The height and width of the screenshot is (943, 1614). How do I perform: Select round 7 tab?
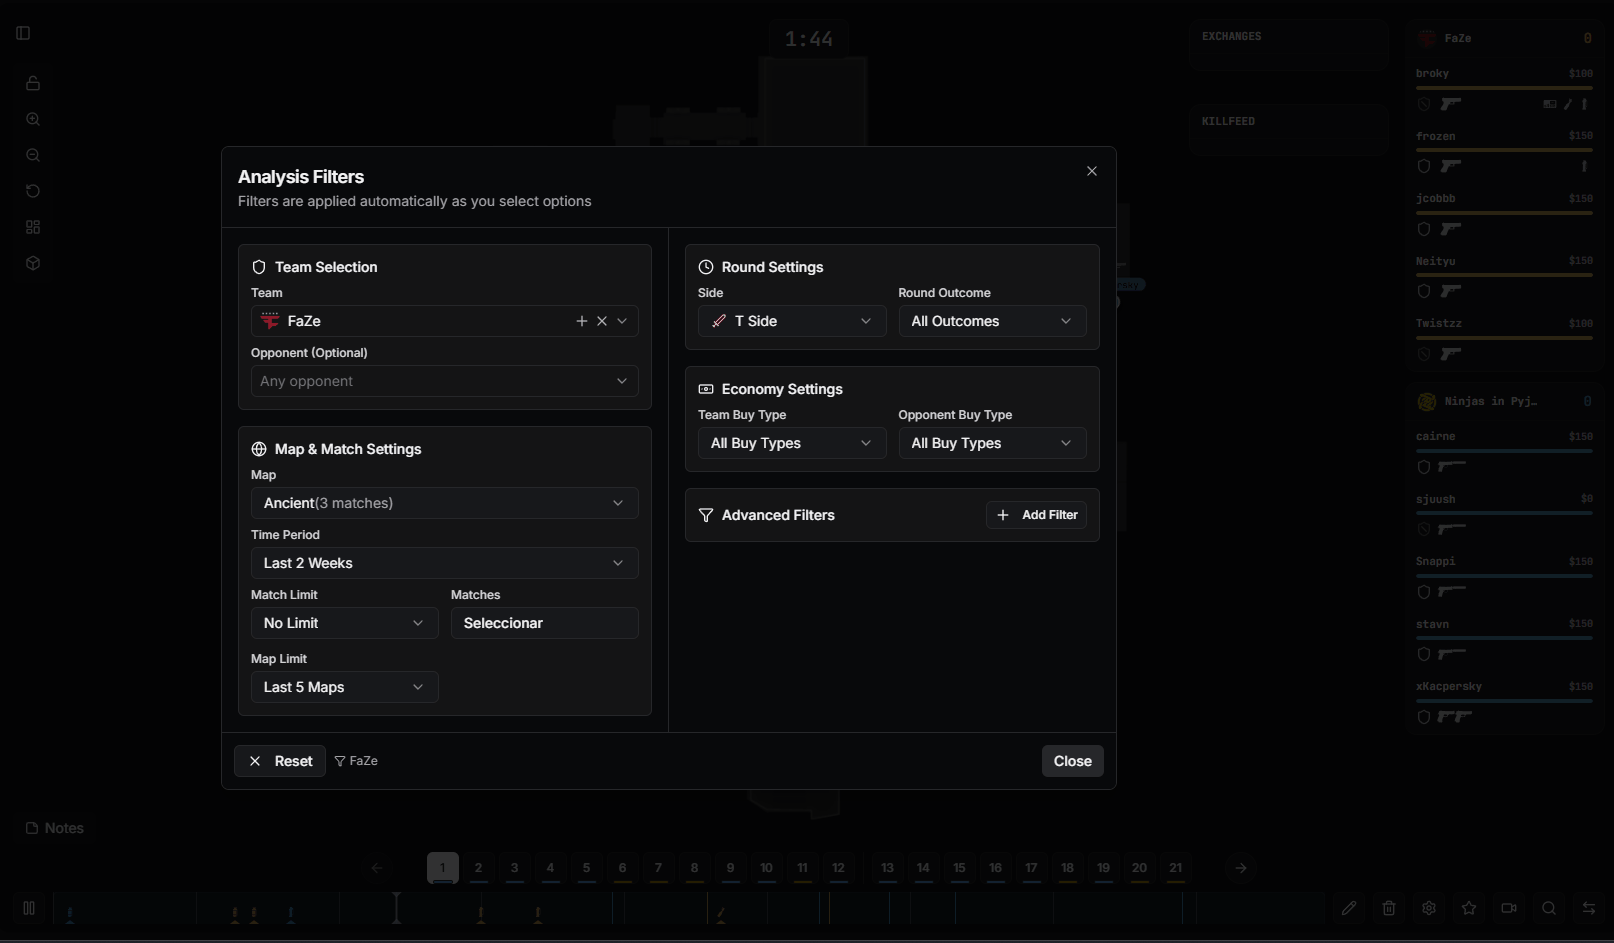tap(659, 868)
